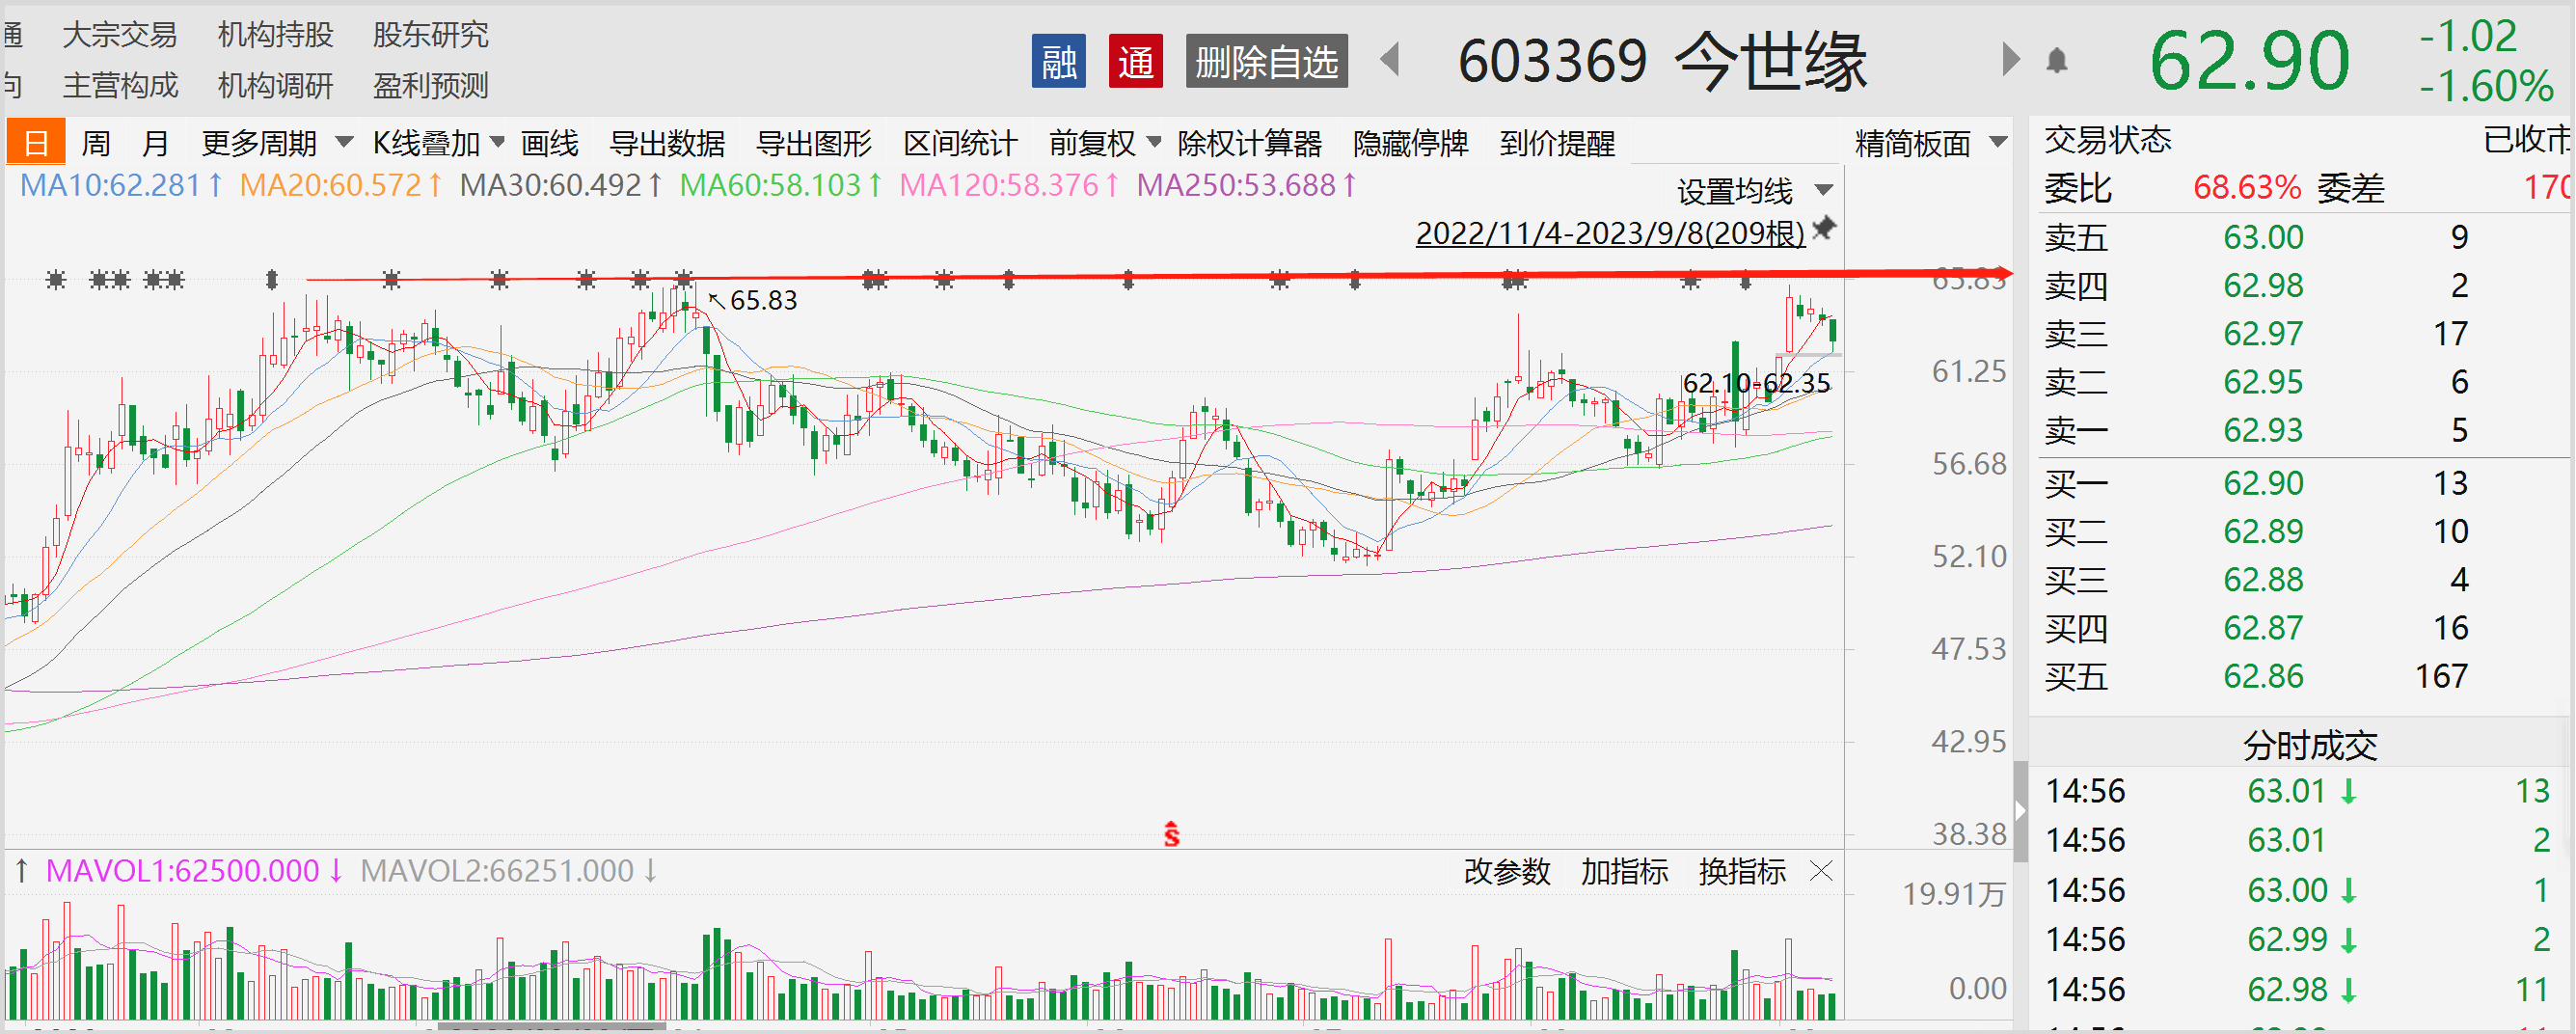Click the red S marker on chart
This screenshot has width=2576, height=1034.
pyautogui.click(x=1172, y=833)
